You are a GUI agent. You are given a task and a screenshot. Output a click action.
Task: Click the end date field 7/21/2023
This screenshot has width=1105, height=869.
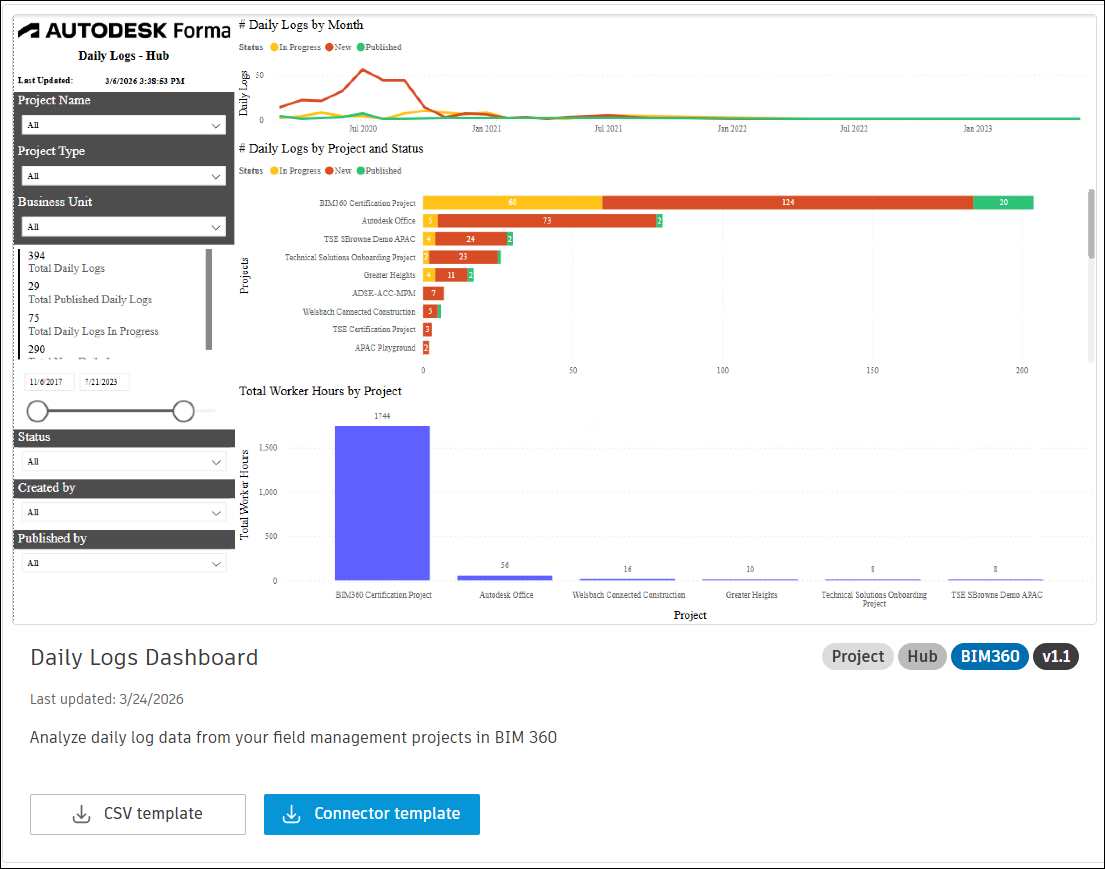pos(104,382)
